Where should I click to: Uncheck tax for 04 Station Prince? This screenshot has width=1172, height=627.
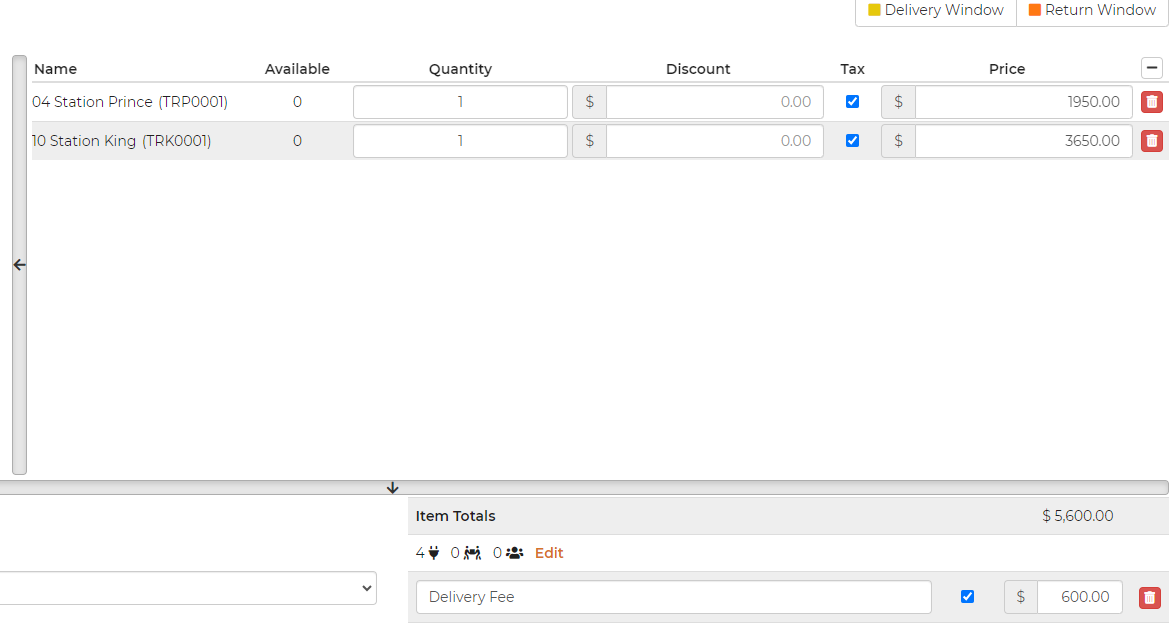click(x=852, y=102)
